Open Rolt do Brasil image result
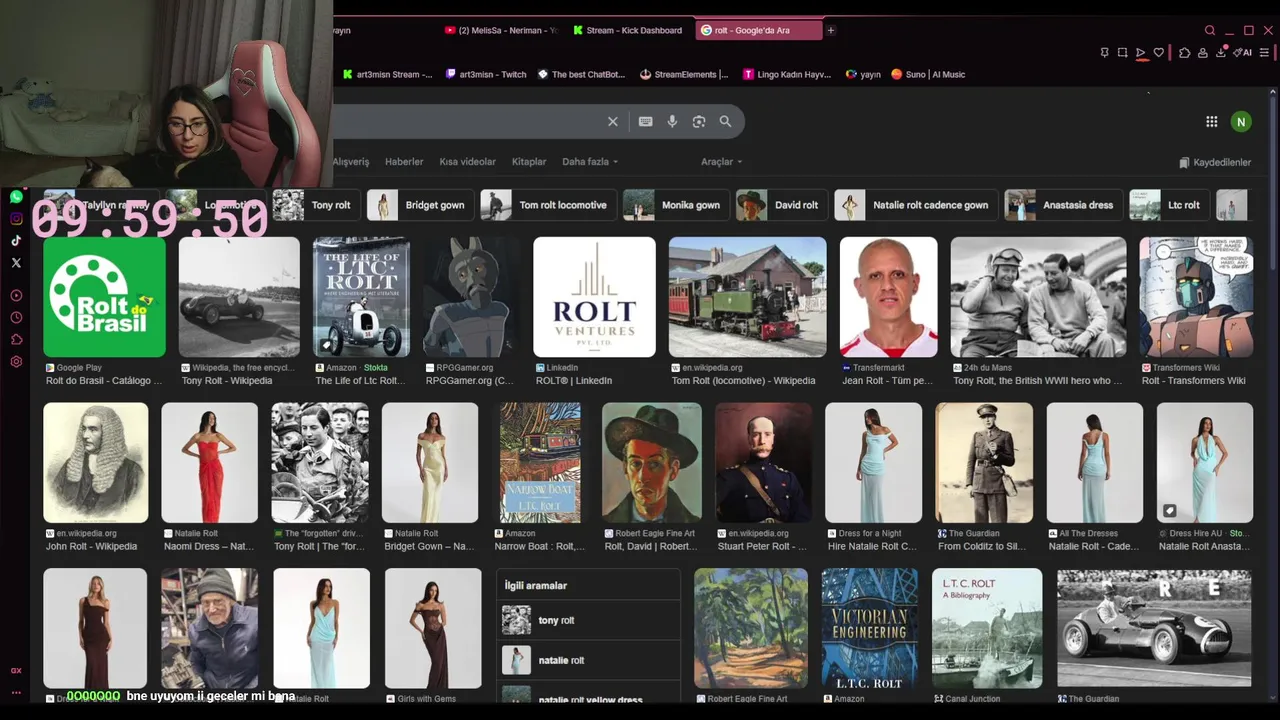 (x=104, y=297)
